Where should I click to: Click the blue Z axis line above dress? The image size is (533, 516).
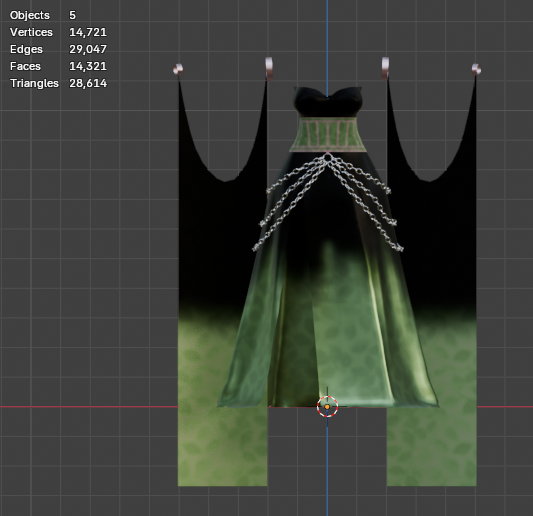pyautogui.click(x=327, y=44)
